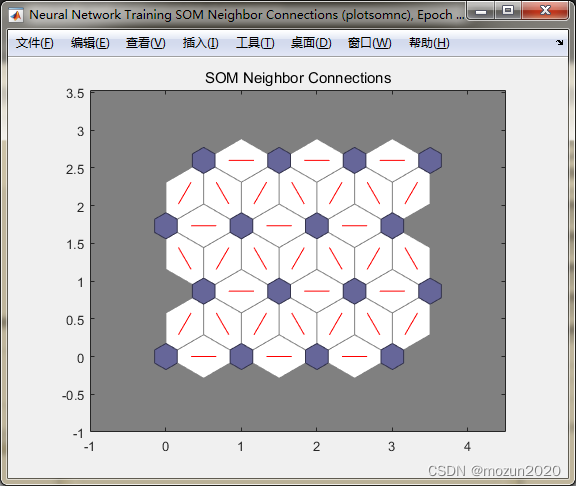Open the 文件(F) menu
This screenshot has width=576, height=486.
pyautogui.click(x=35, y=43)
